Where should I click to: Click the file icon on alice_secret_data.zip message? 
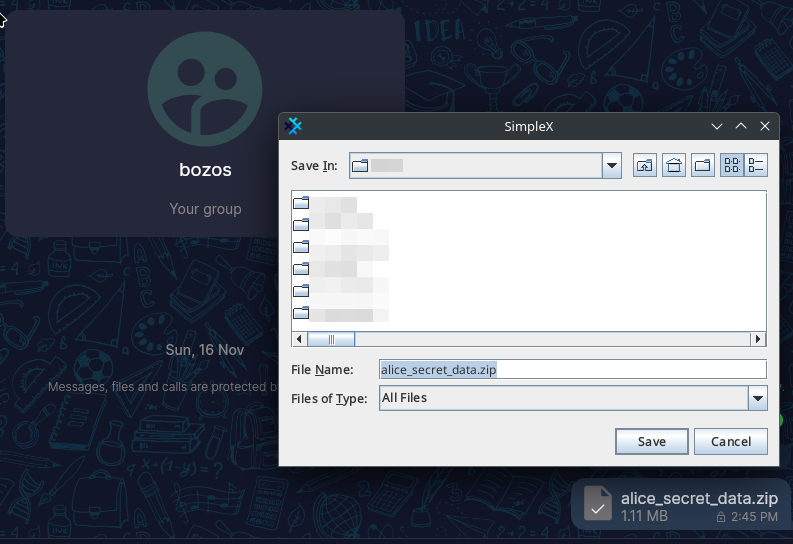coord(597,503)
